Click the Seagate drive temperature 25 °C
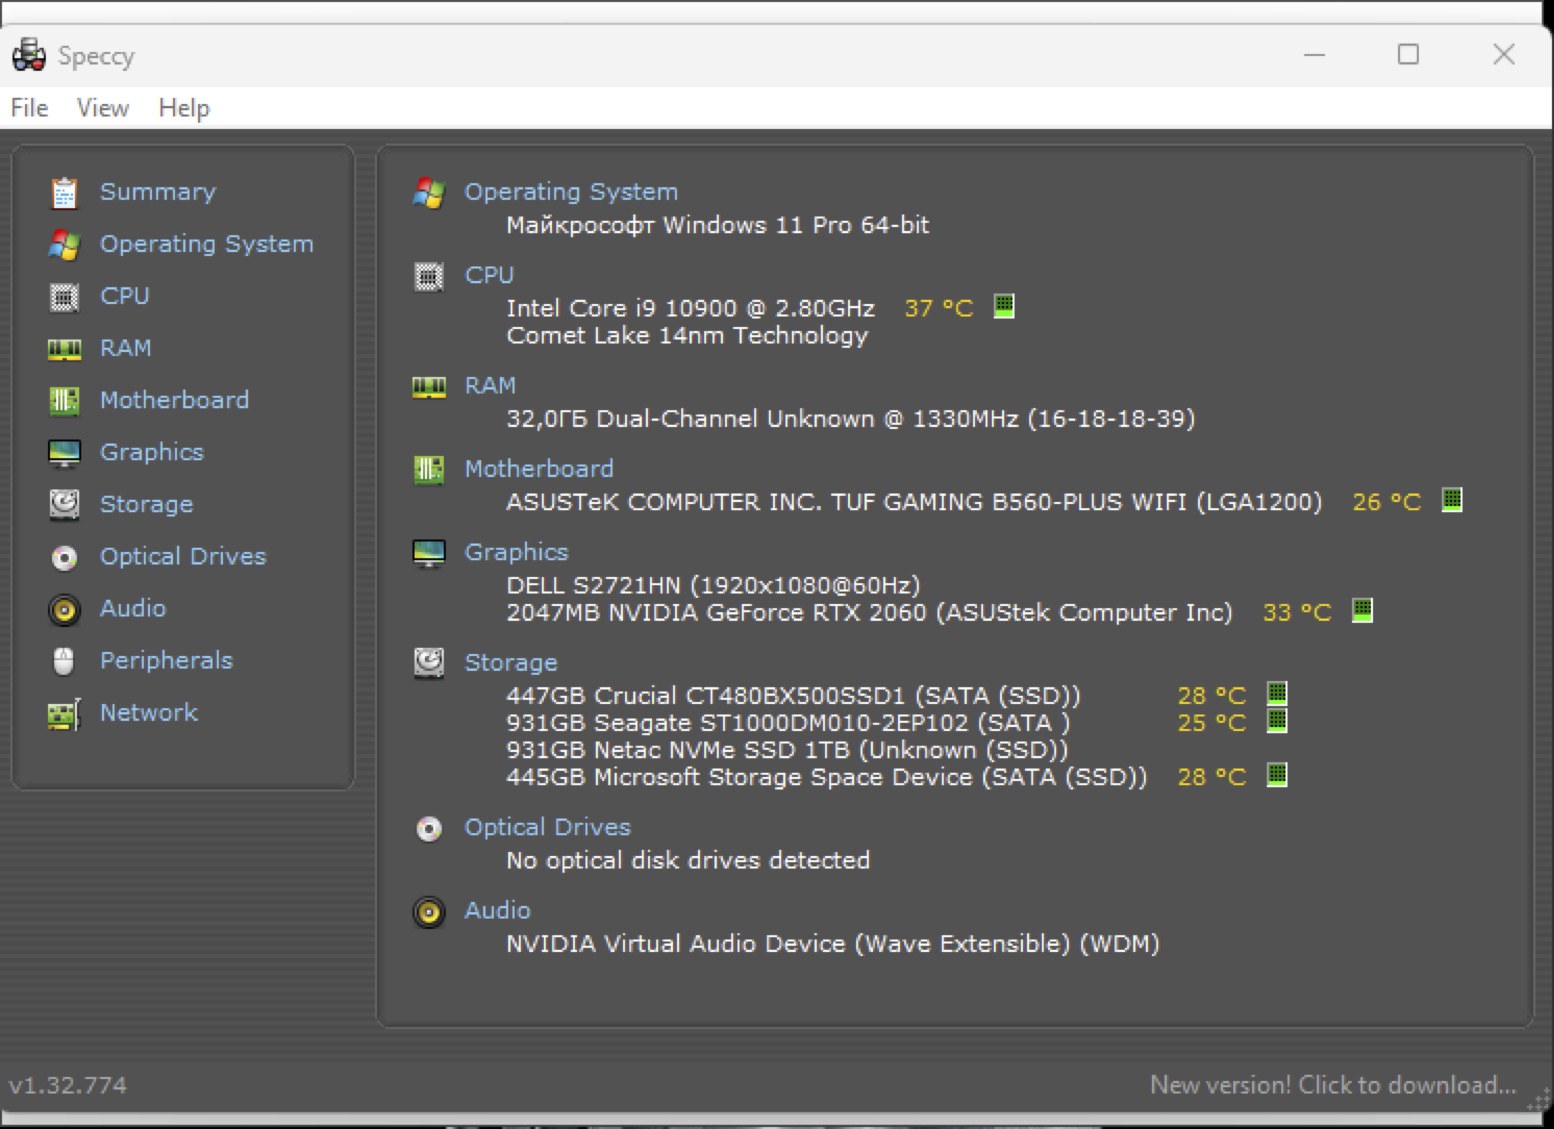The image size is (1554, 1129). point(1212,723)
